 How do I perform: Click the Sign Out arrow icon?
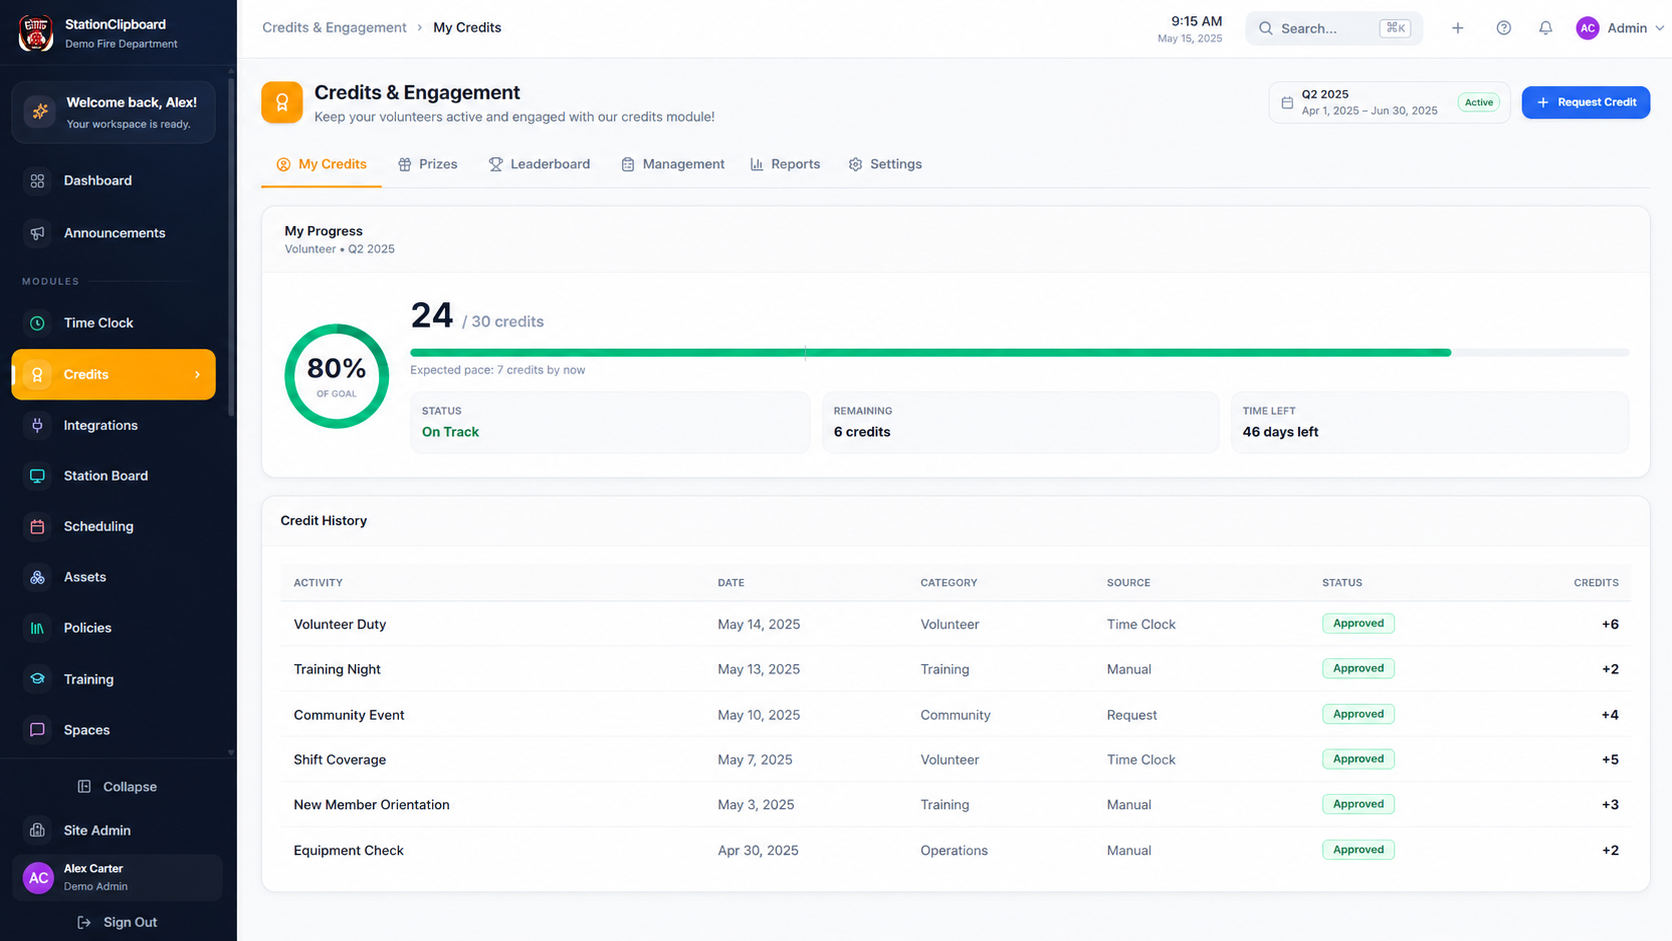pyautogui.click(x=84, y=922)
